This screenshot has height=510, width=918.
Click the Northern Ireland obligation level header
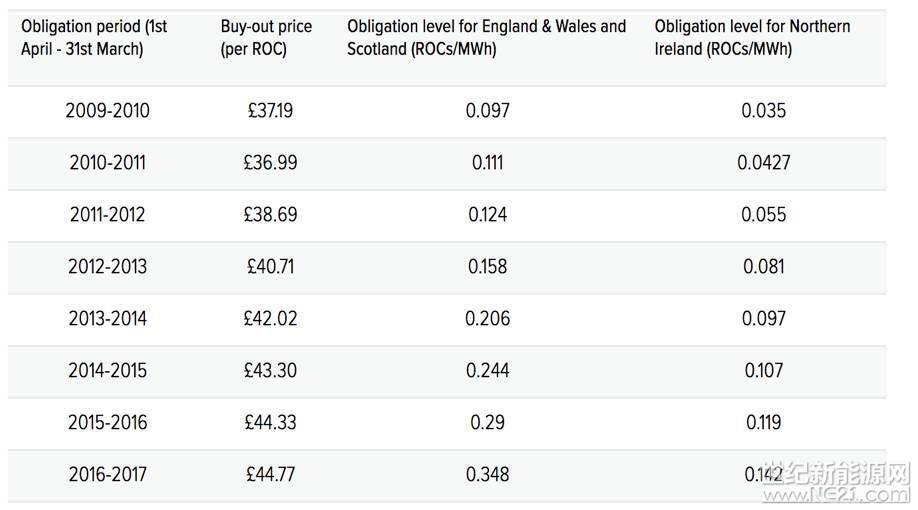coord(752,37)
